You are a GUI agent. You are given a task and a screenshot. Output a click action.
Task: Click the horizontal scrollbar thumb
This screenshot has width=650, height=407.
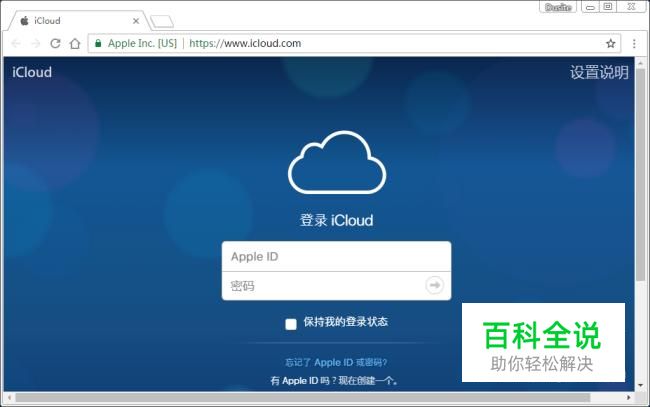tap(303, 398)
